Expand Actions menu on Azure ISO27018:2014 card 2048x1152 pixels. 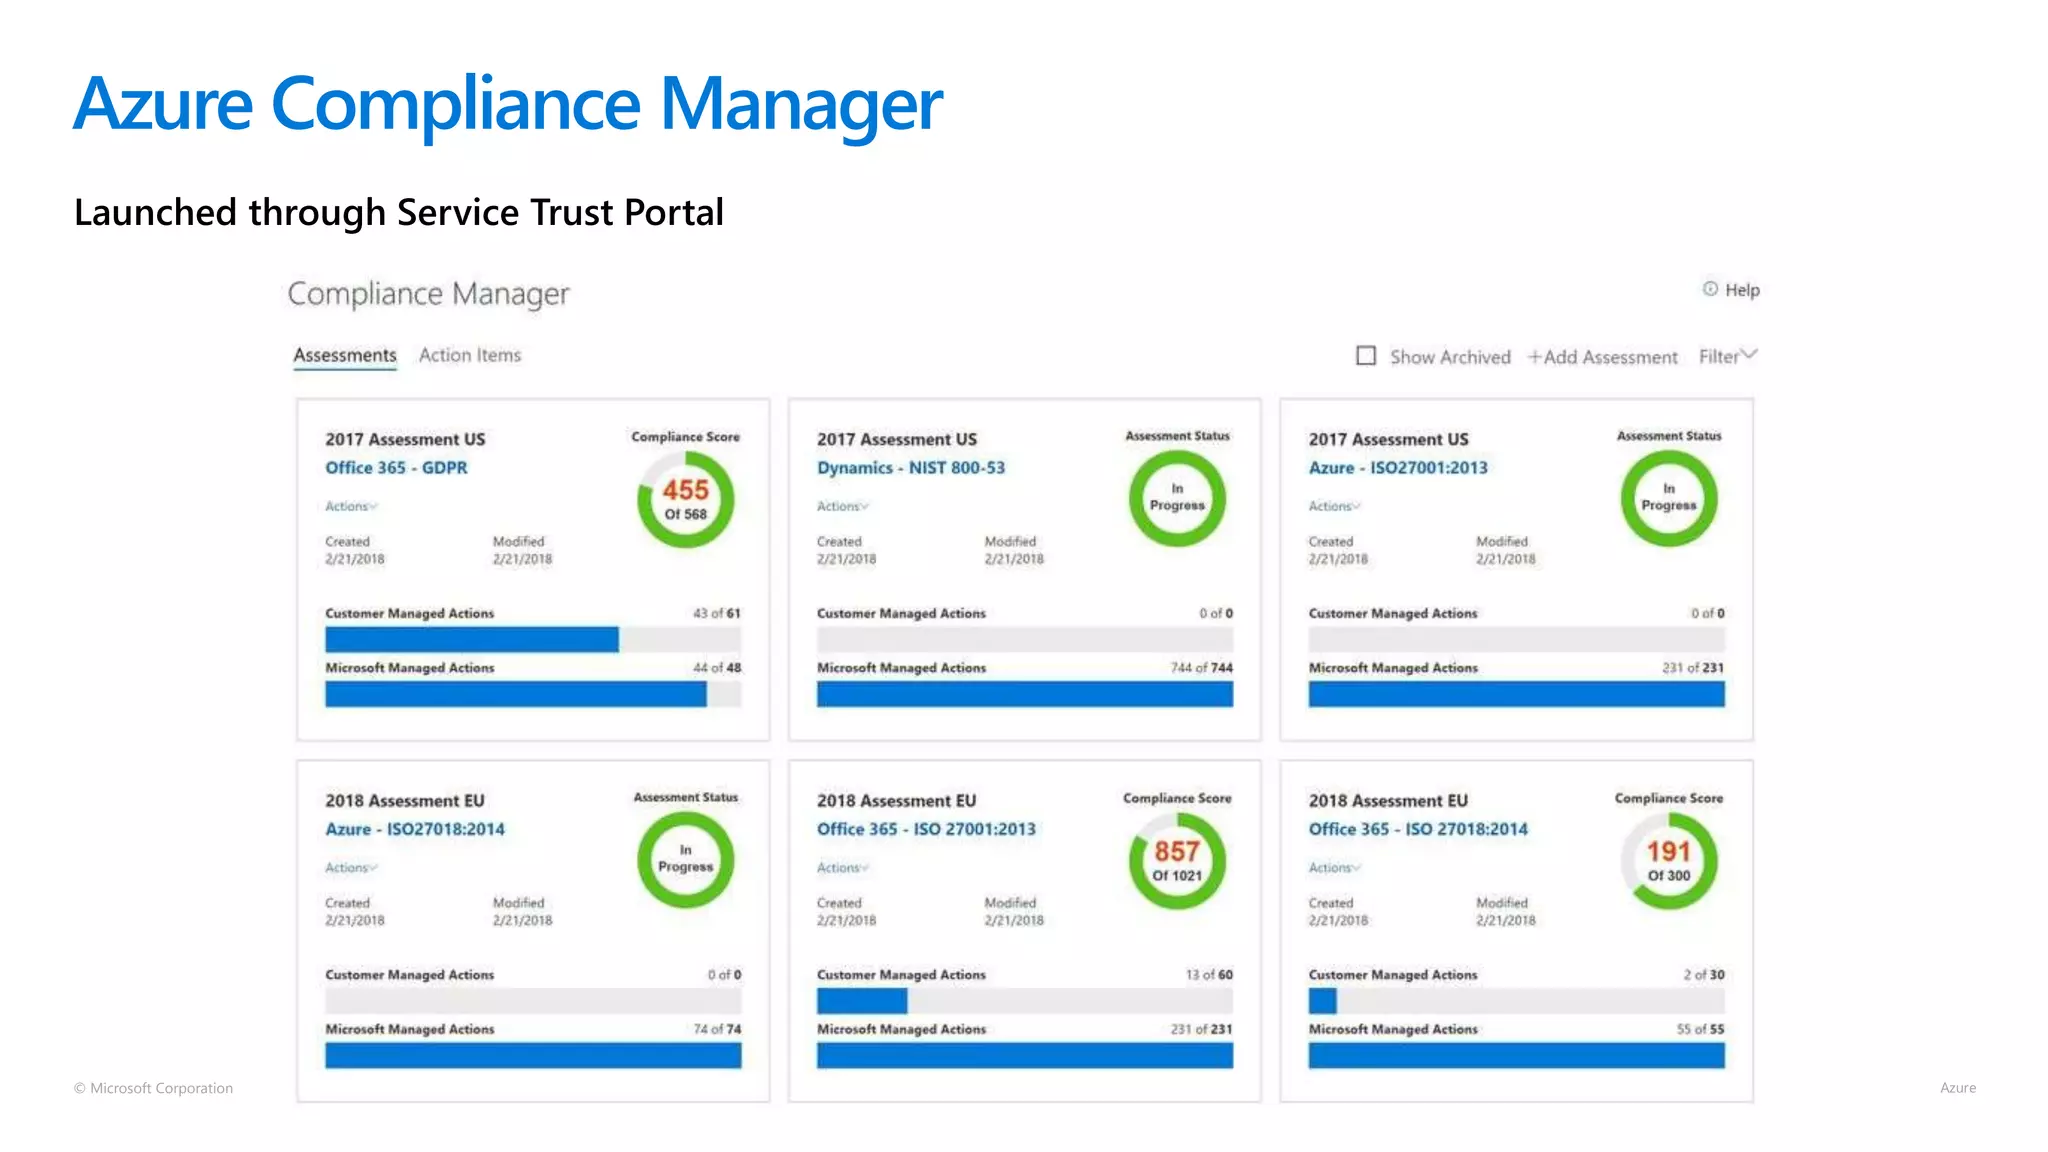coord(351,868)
